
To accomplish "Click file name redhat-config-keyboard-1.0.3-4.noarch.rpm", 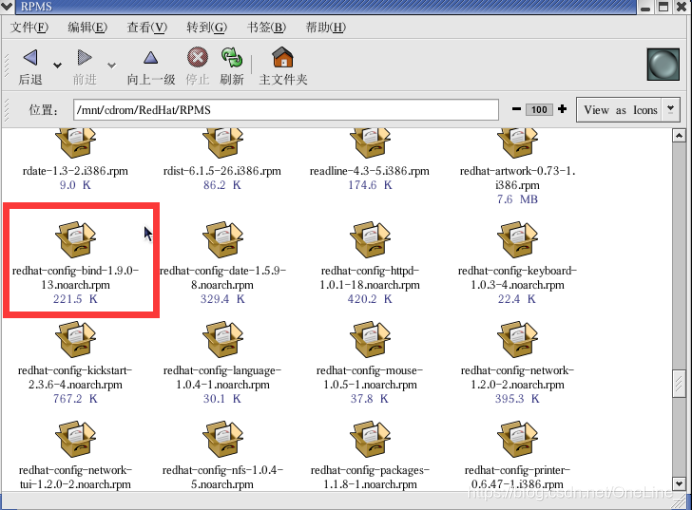I will click(x=517, y=278).
